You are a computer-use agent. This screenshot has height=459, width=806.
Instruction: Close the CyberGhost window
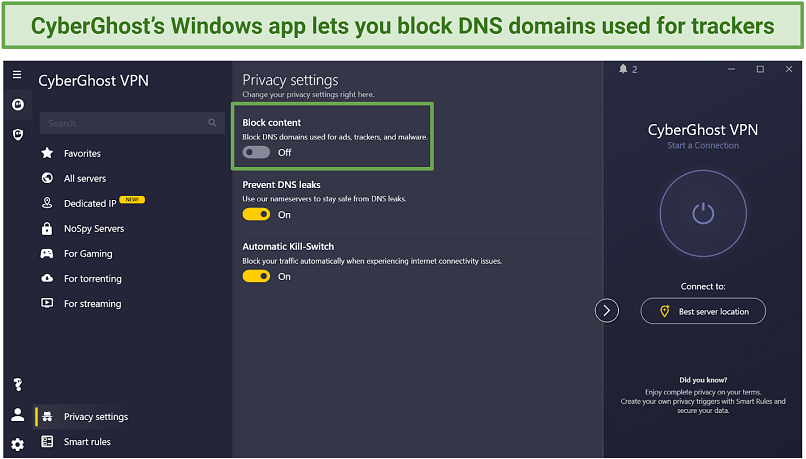[789, 69]
